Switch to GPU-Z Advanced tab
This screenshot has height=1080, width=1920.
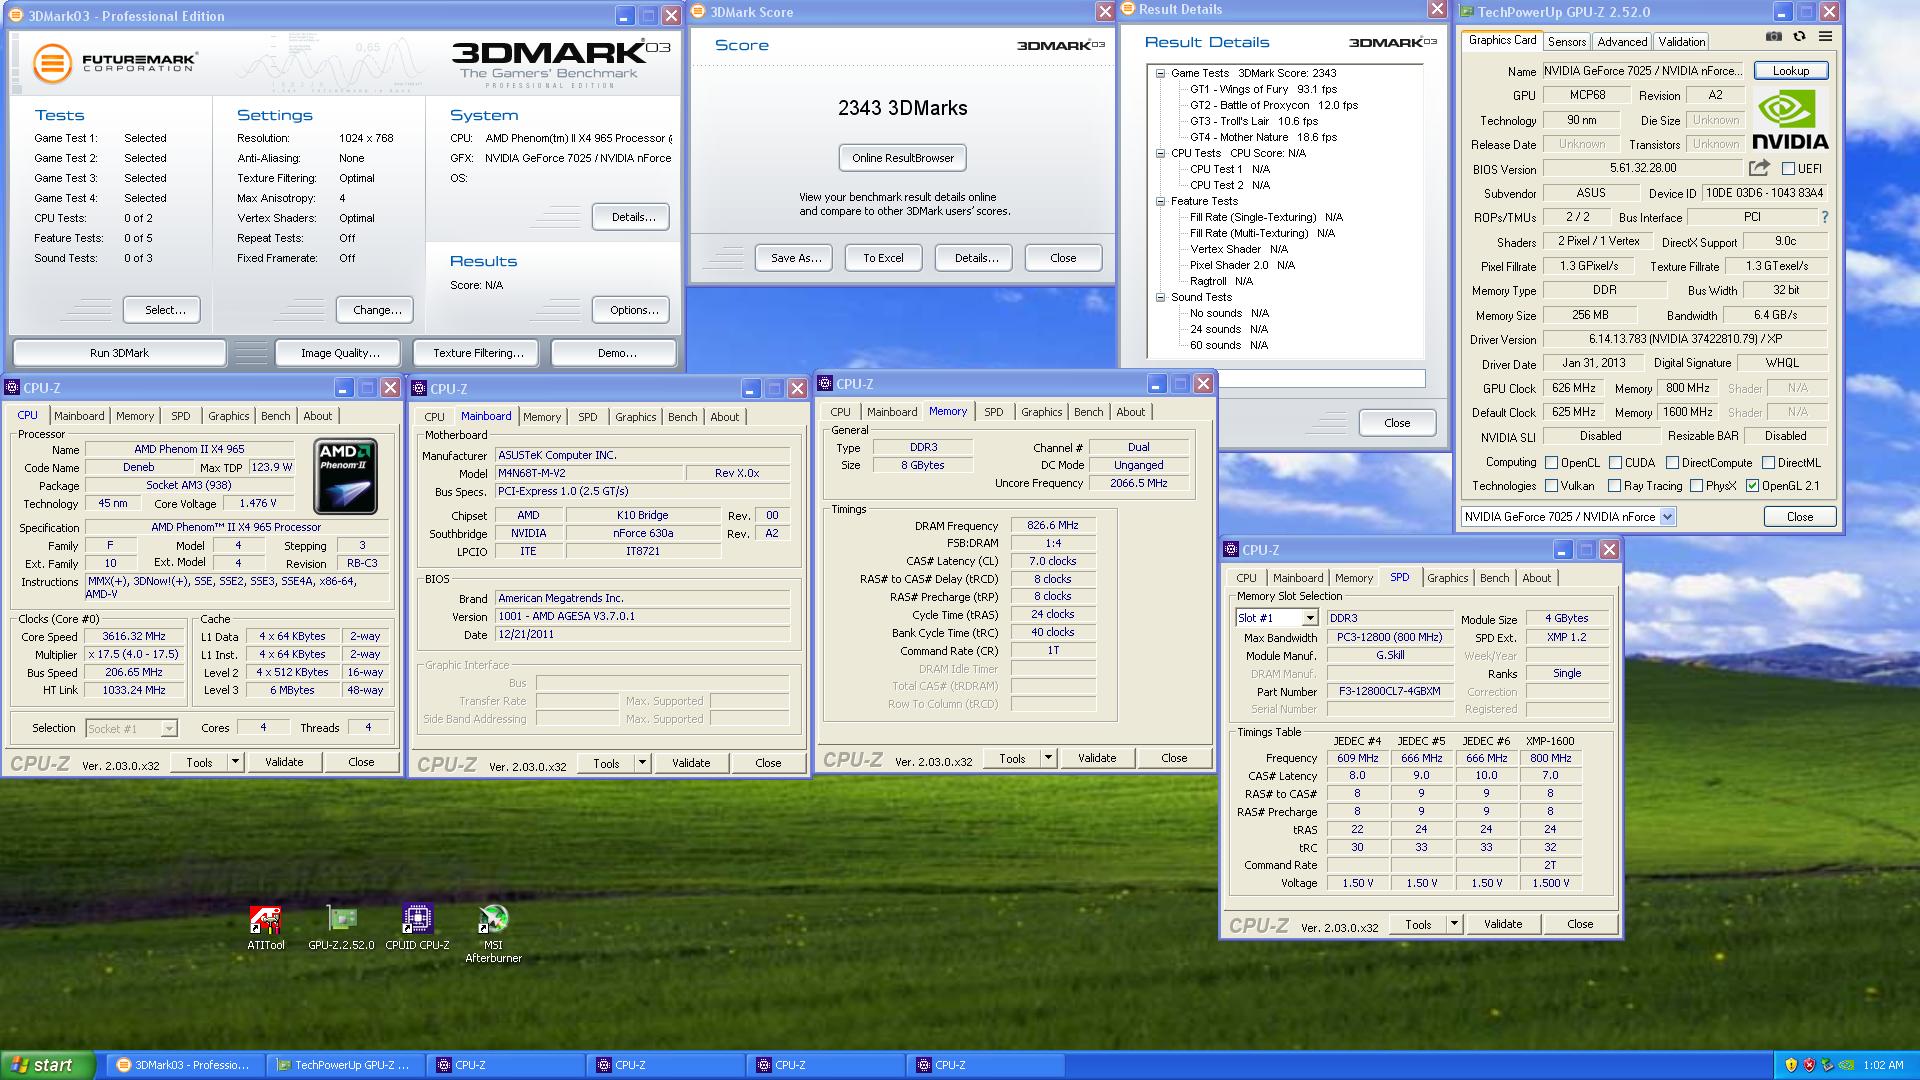click(x=1622, y=42)
